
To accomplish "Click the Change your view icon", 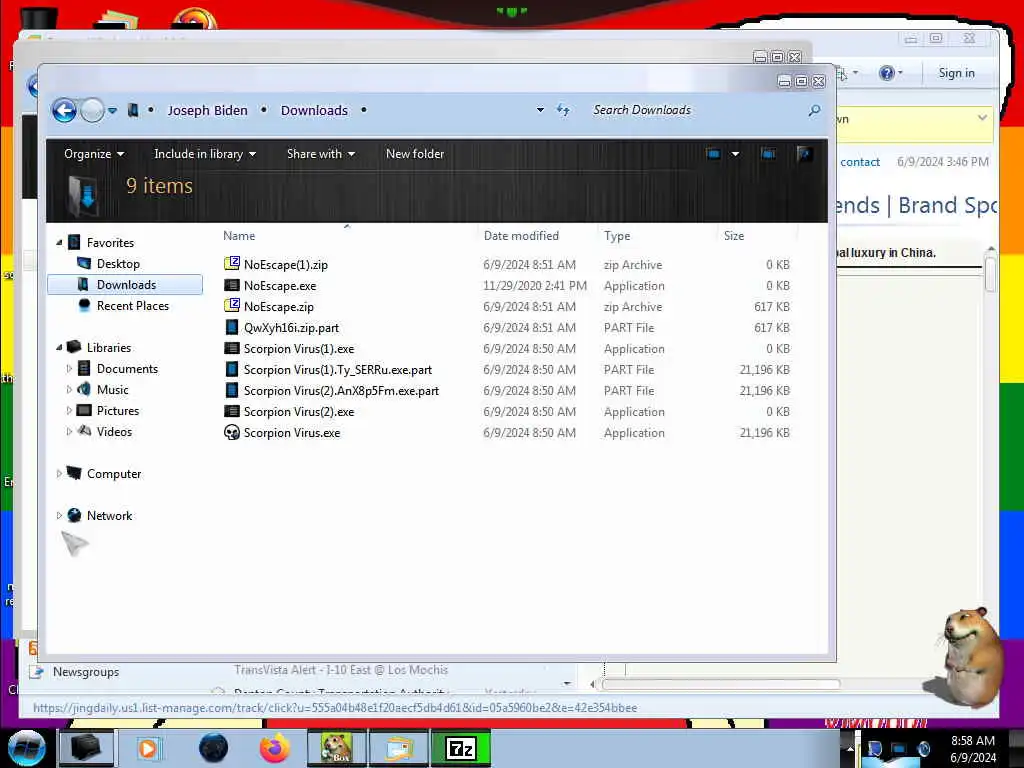I will (713, 154).
